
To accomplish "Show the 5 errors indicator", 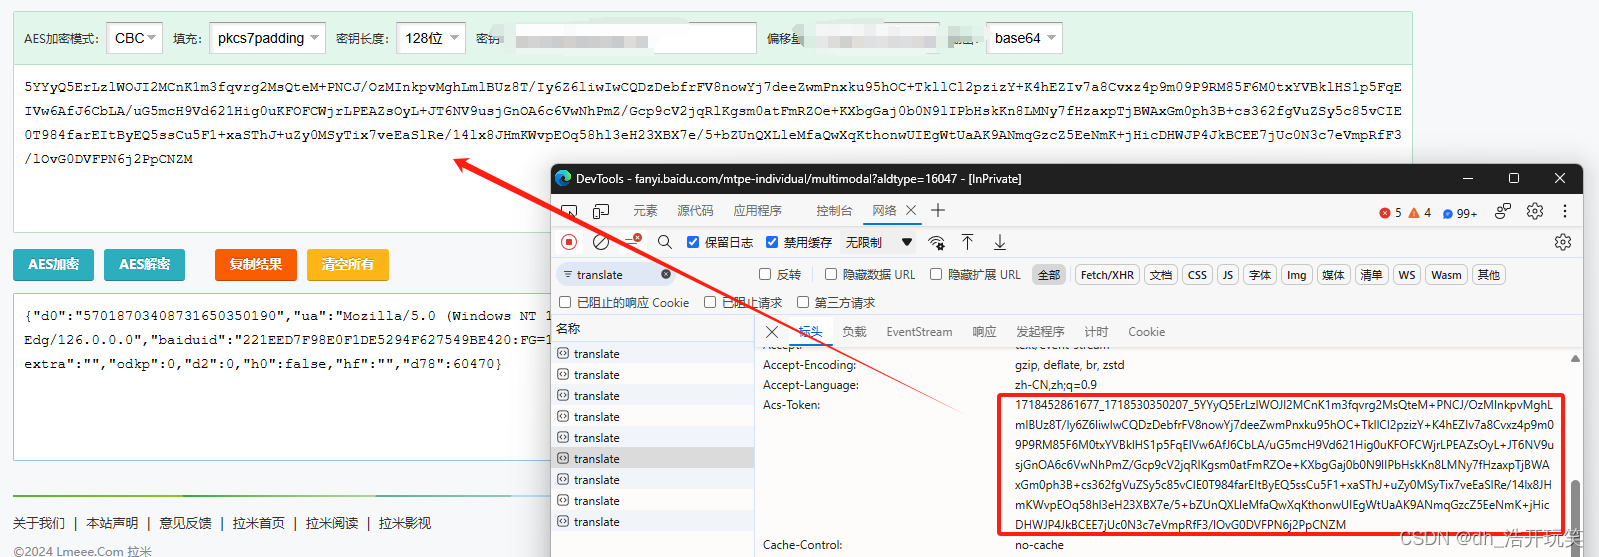I will [x=1390, y=212].
